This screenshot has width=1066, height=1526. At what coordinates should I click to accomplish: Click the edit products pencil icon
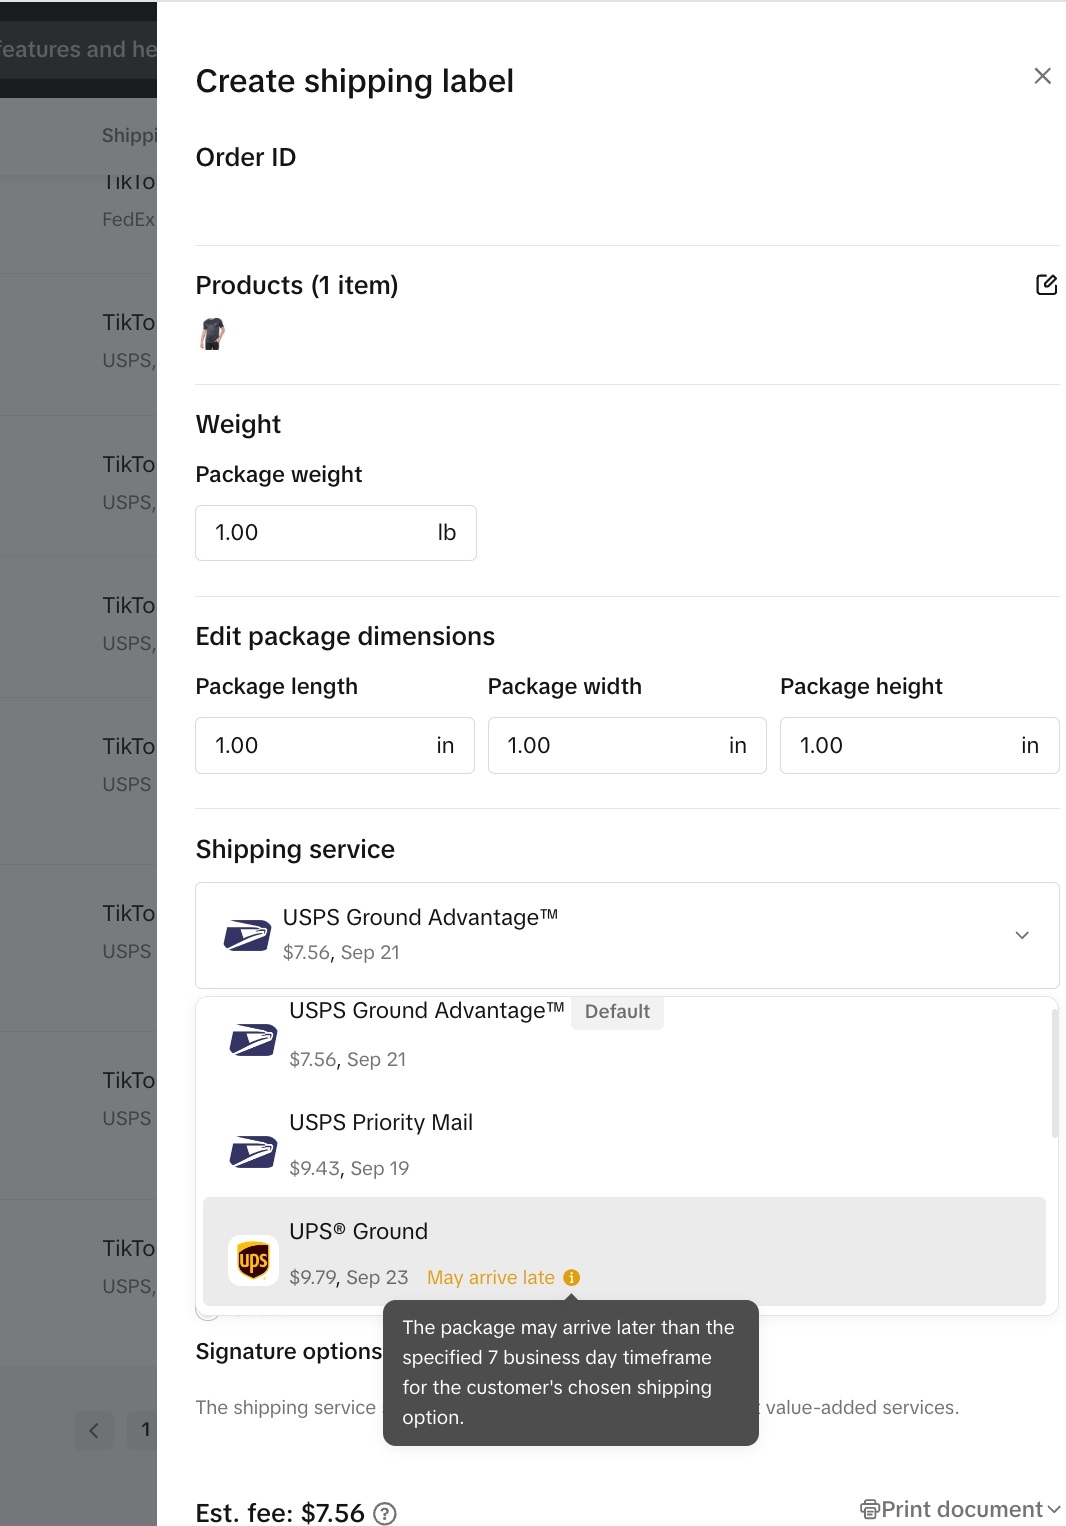1046,285
